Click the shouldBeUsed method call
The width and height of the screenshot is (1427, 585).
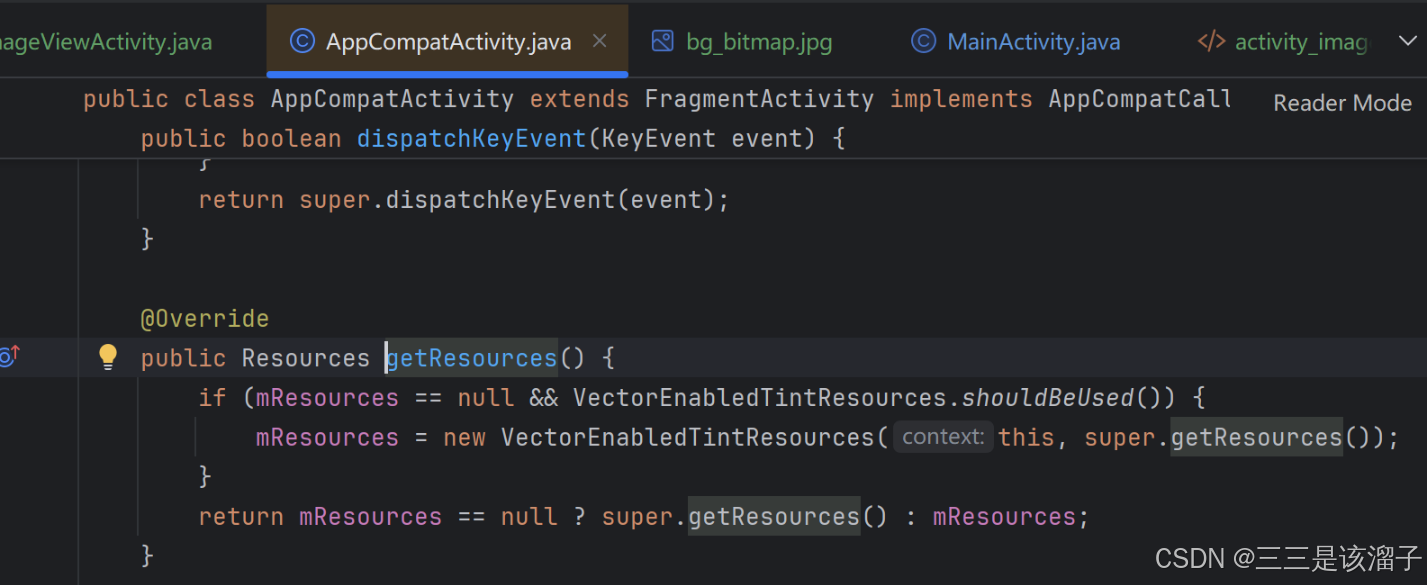(x=1048, y=398)
